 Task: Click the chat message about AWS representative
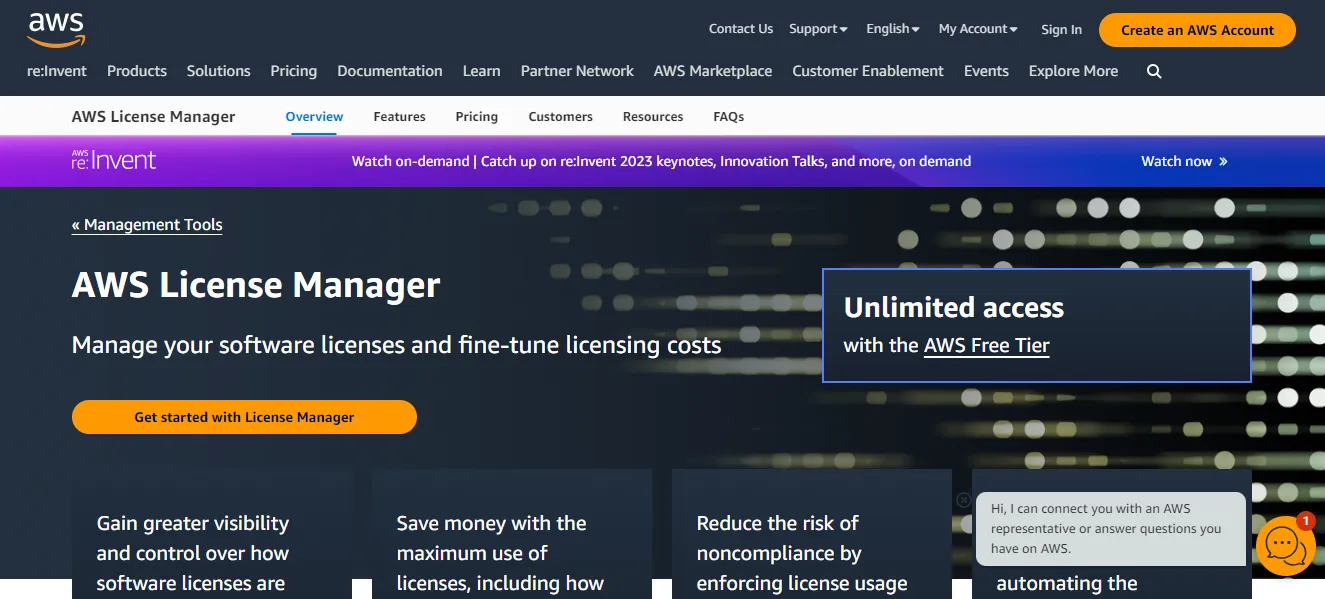pyautogui.click(x=1111, y=528)
